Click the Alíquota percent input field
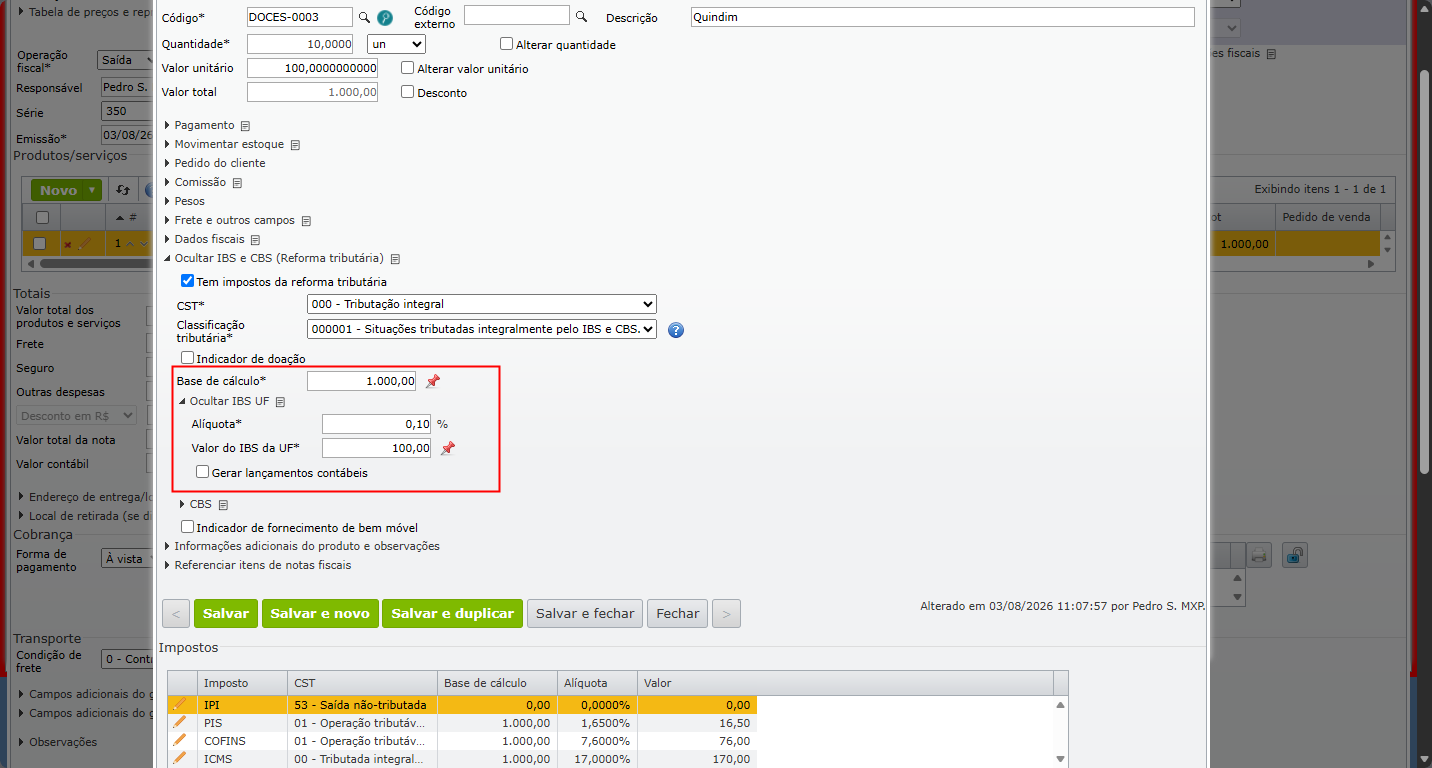The width and height of the screenshot is (1432, 768). 376,424
